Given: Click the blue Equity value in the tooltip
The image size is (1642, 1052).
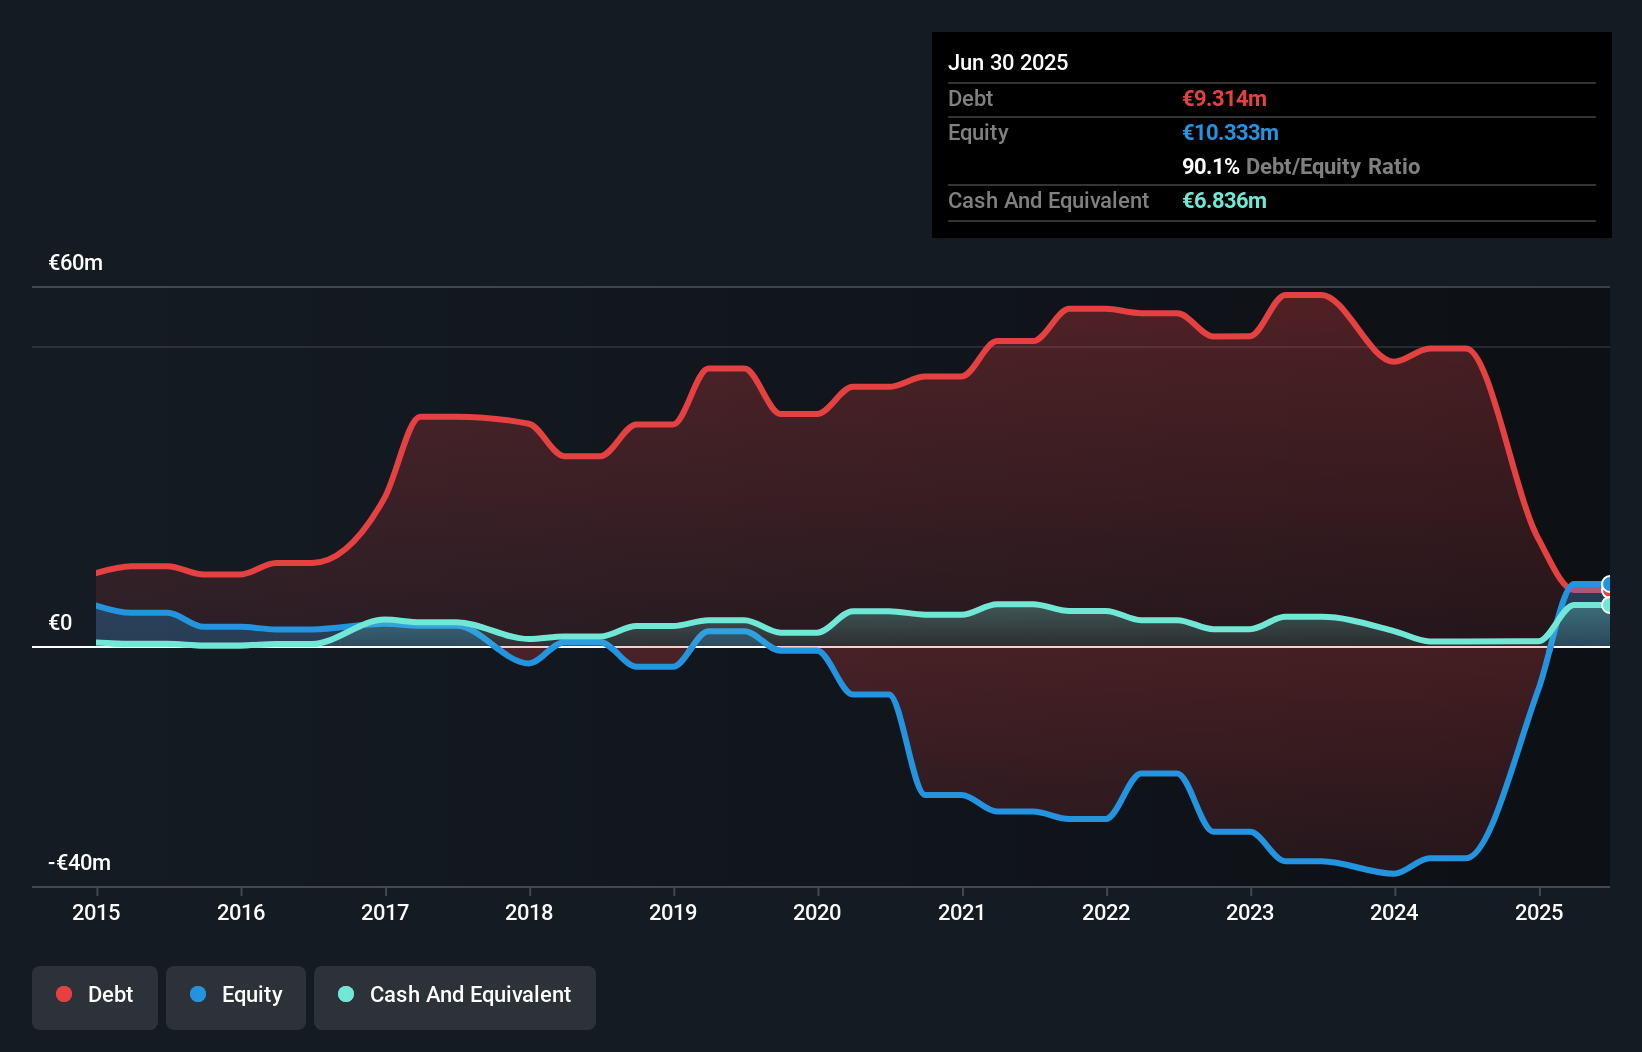Looking at the screenshot, I should point(1230,132).
